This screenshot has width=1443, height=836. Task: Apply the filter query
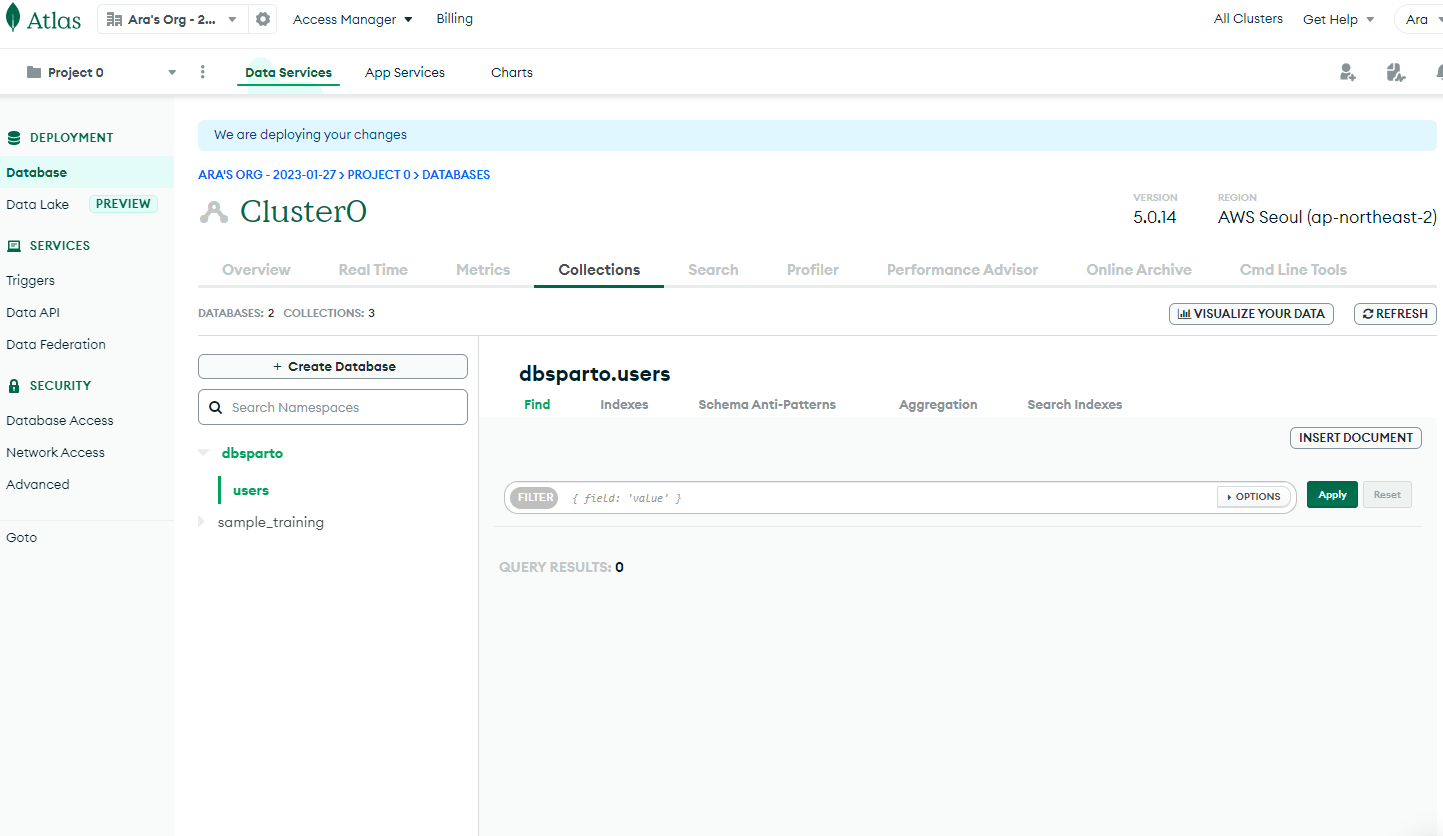point(1332,495)
